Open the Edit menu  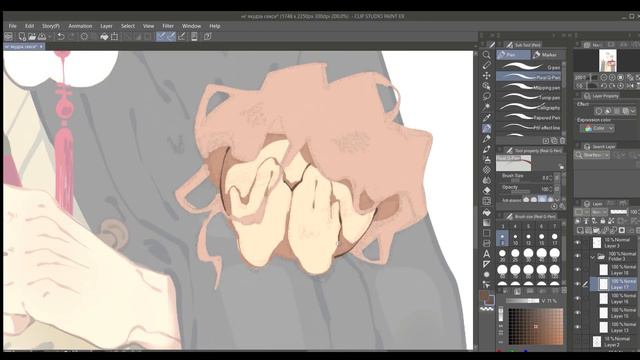[x=29, y=26]
